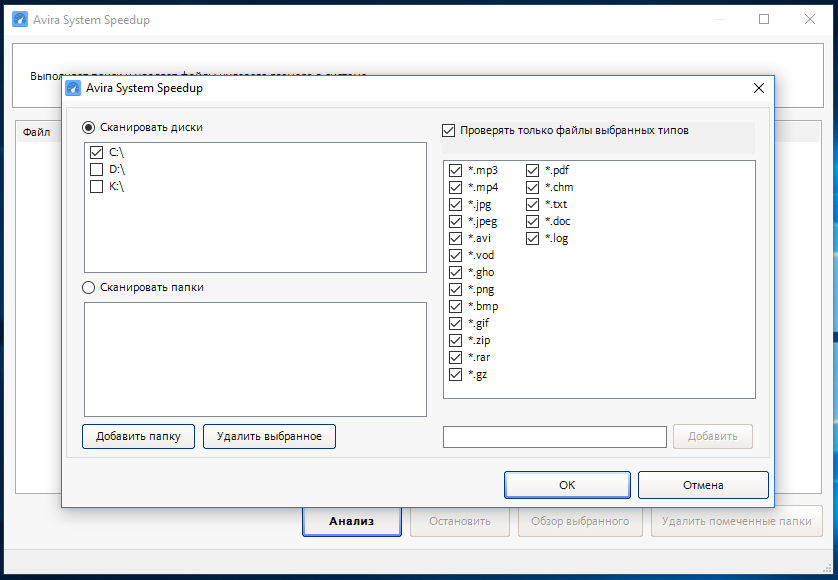838x580 pixels.
Task: Close the main Avira System Speedup window
Action: point(810,19)
